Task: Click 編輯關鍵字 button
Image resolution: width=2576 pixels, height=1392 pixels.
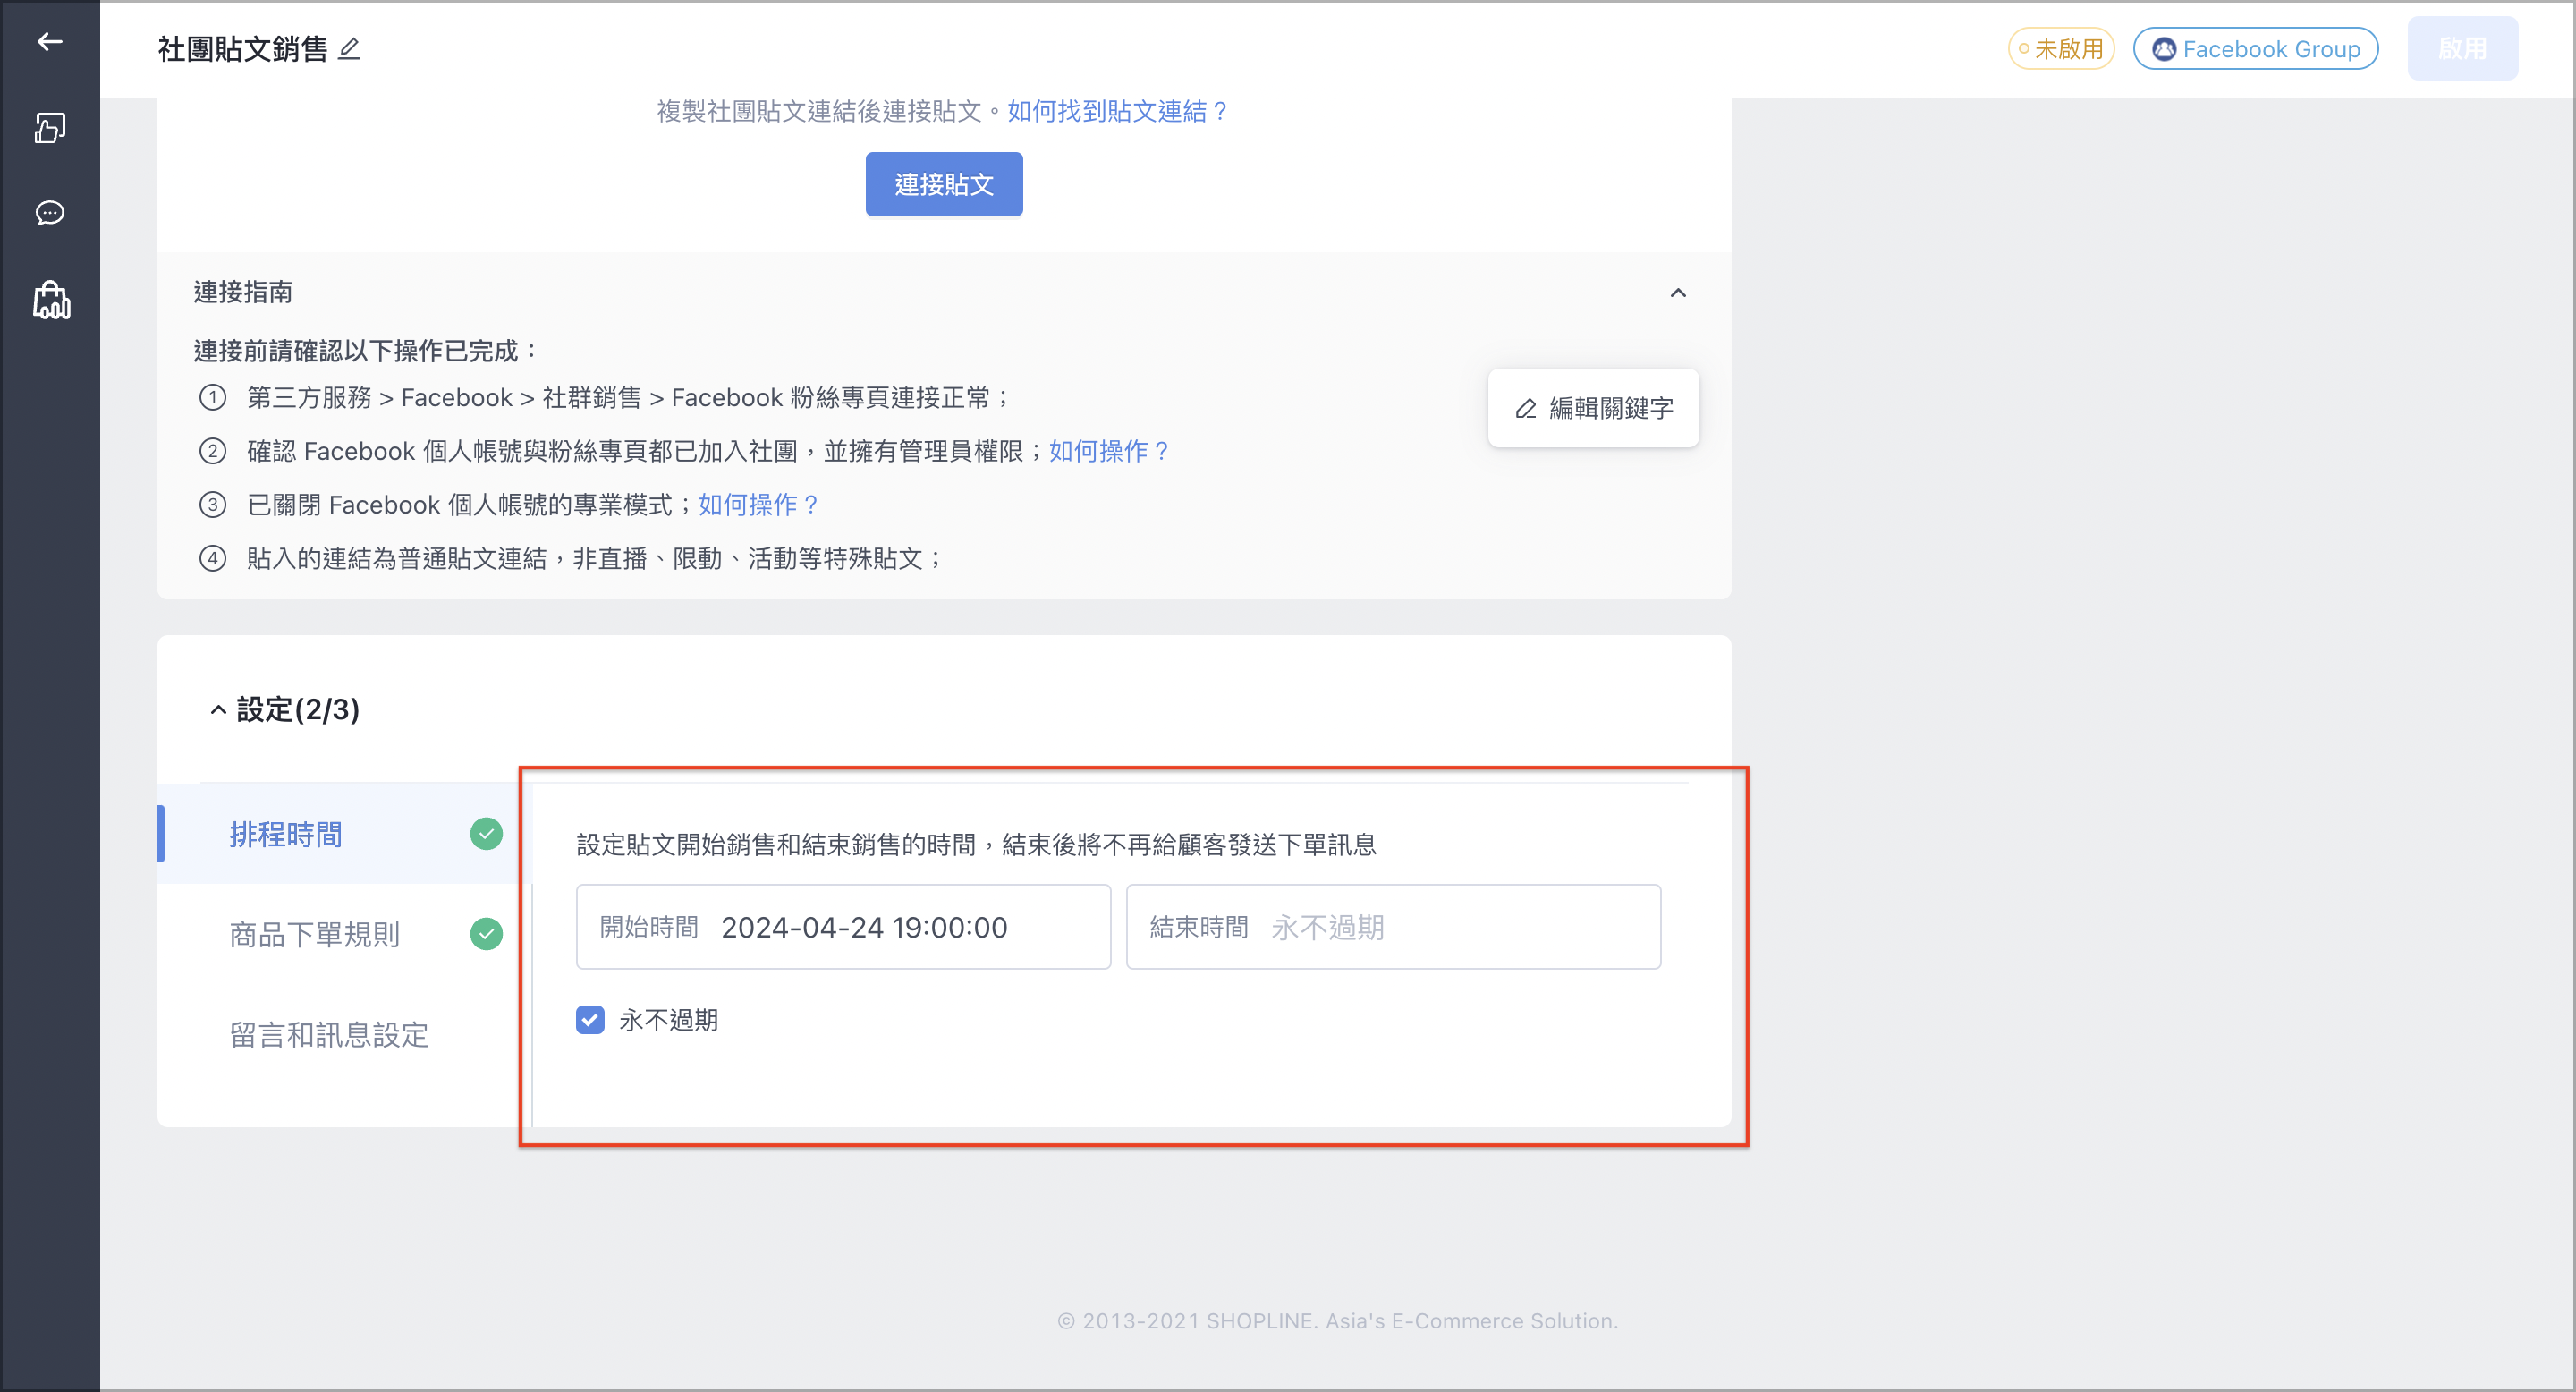Action: [x=1593, y=408]
